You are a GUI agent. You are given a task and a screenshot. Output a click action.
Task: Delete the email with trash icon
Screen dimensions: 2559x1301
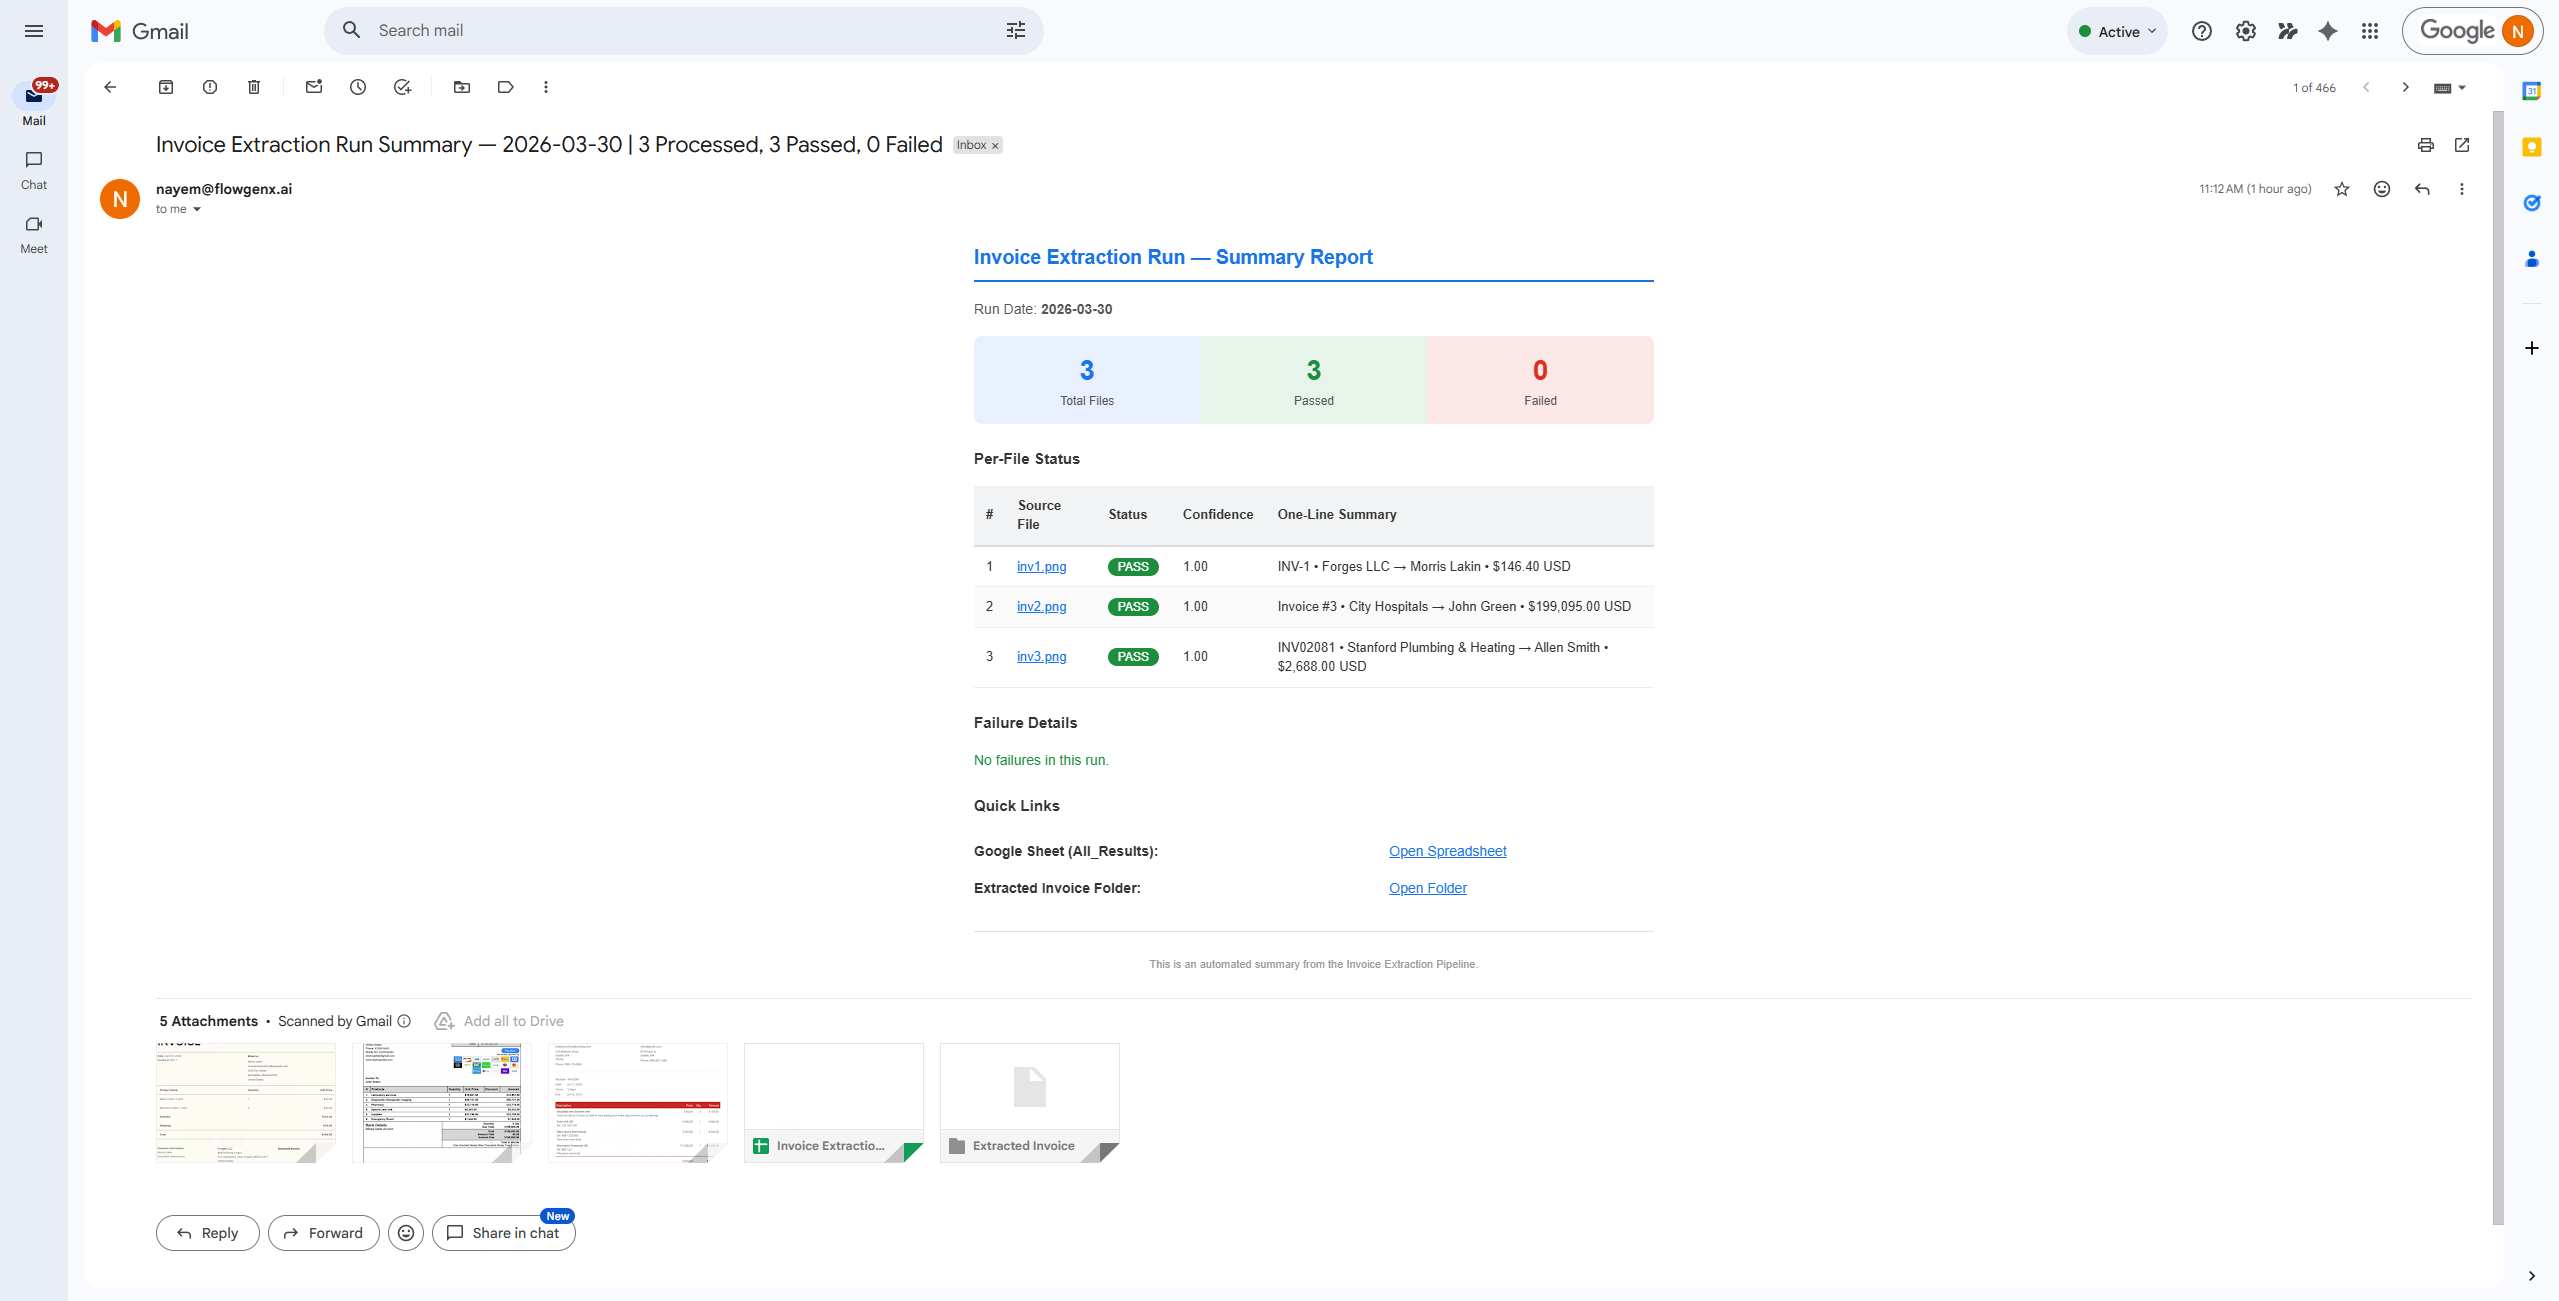pyautogui.click(x=254, y=87)
